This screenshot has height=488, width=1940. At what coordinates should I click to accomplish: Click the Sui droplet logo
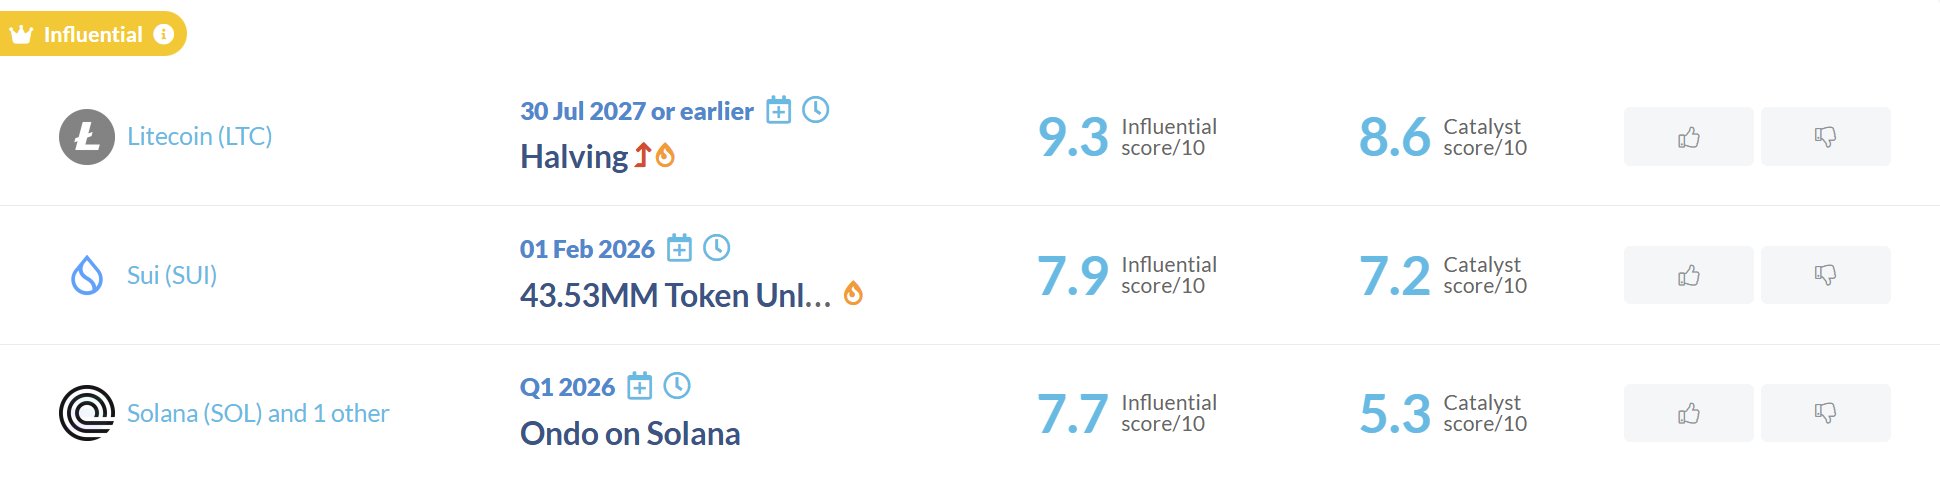pyautogui.click(x=87, y=275)
